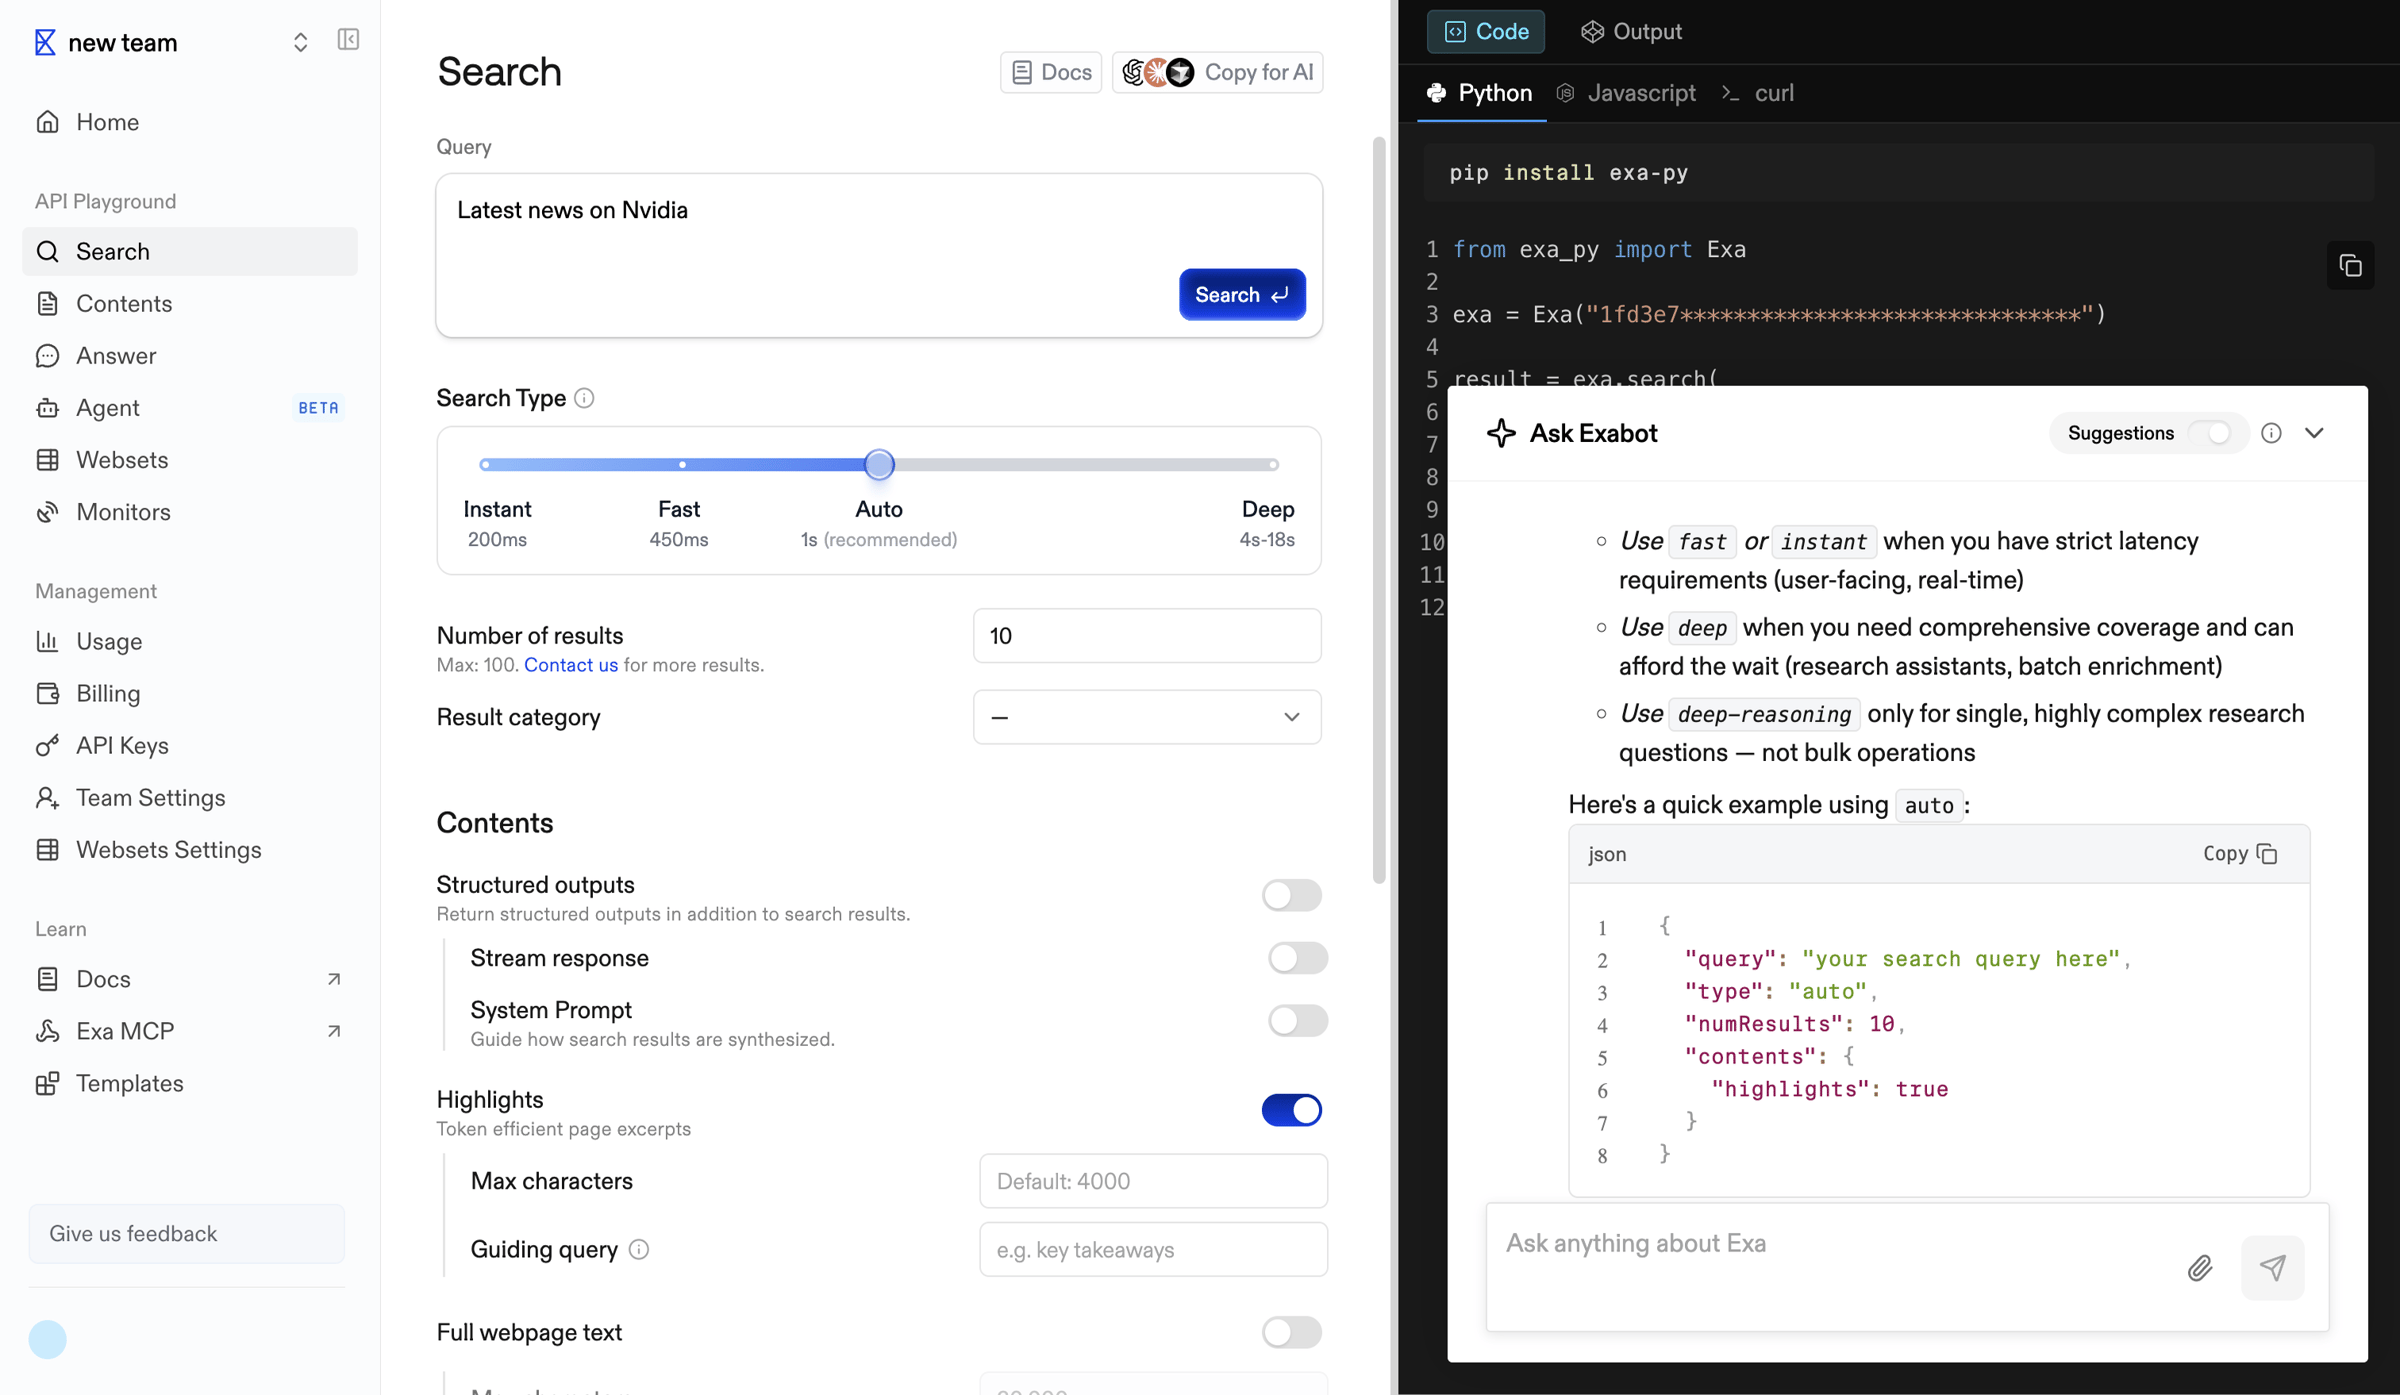Click the Team Settings user icon
Screen dimensions: 2400x1395
(x=47, y=798)
